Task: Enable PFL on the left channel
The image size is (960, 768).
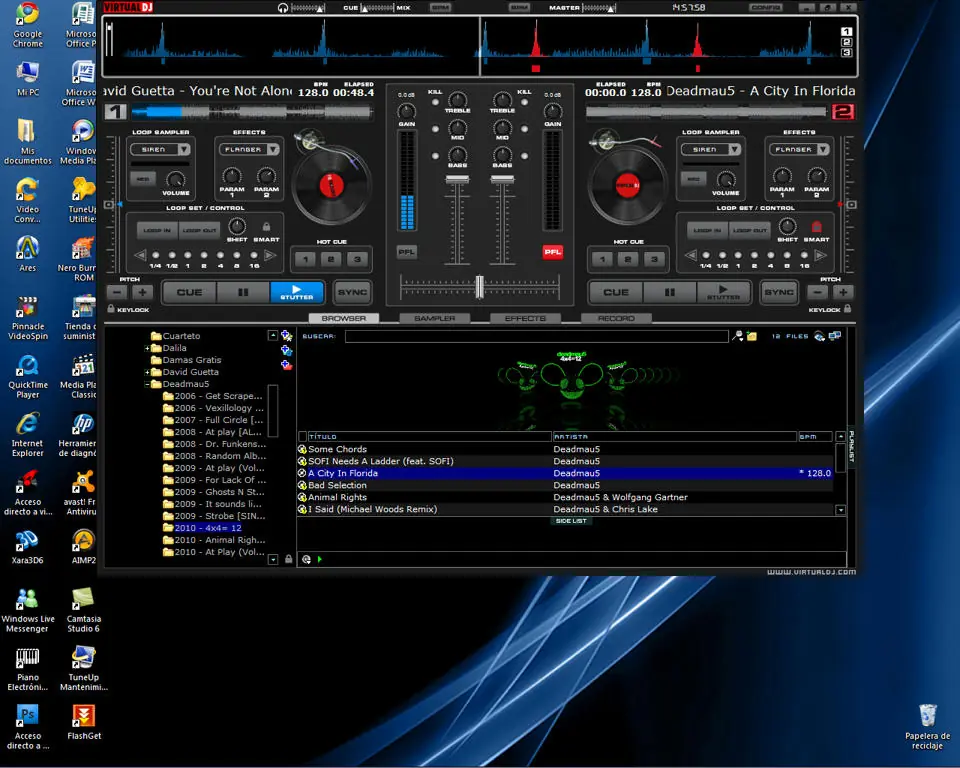Action: coord(407,252)
